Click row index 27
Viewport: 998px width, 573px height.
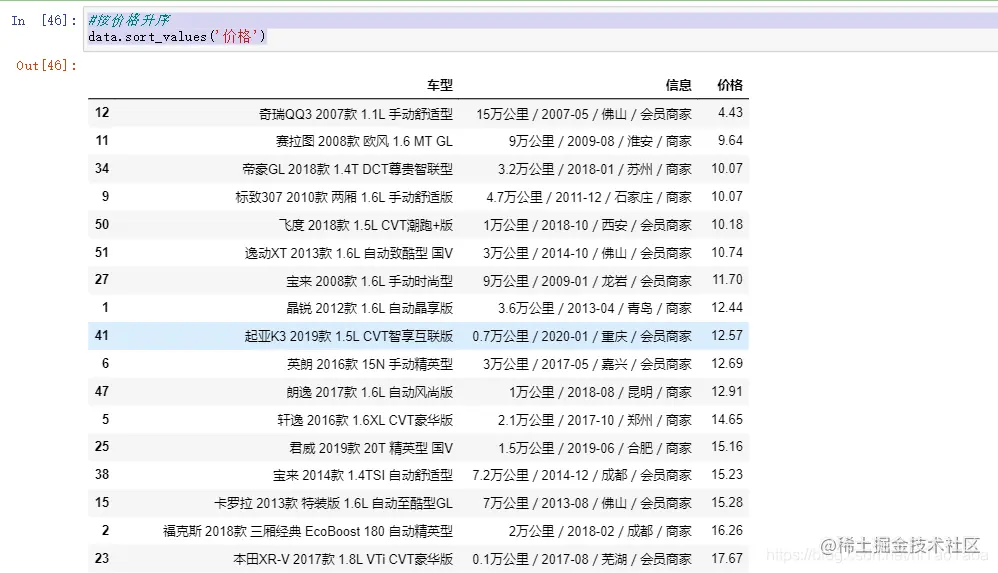(x=102, y=279)
